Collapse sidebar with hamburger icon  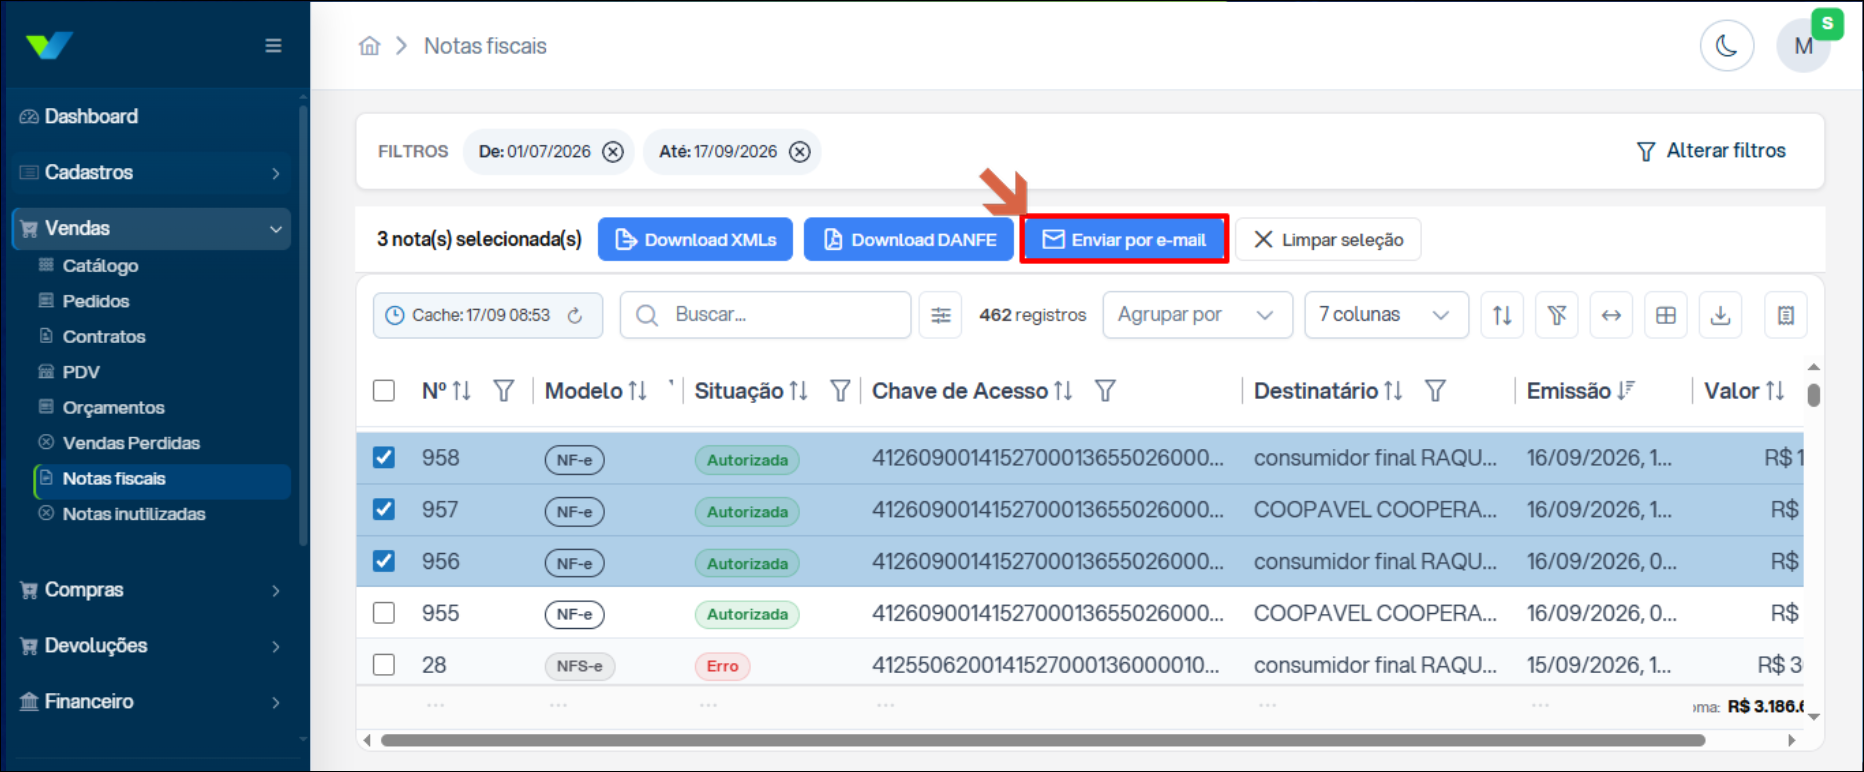point(273,46)
